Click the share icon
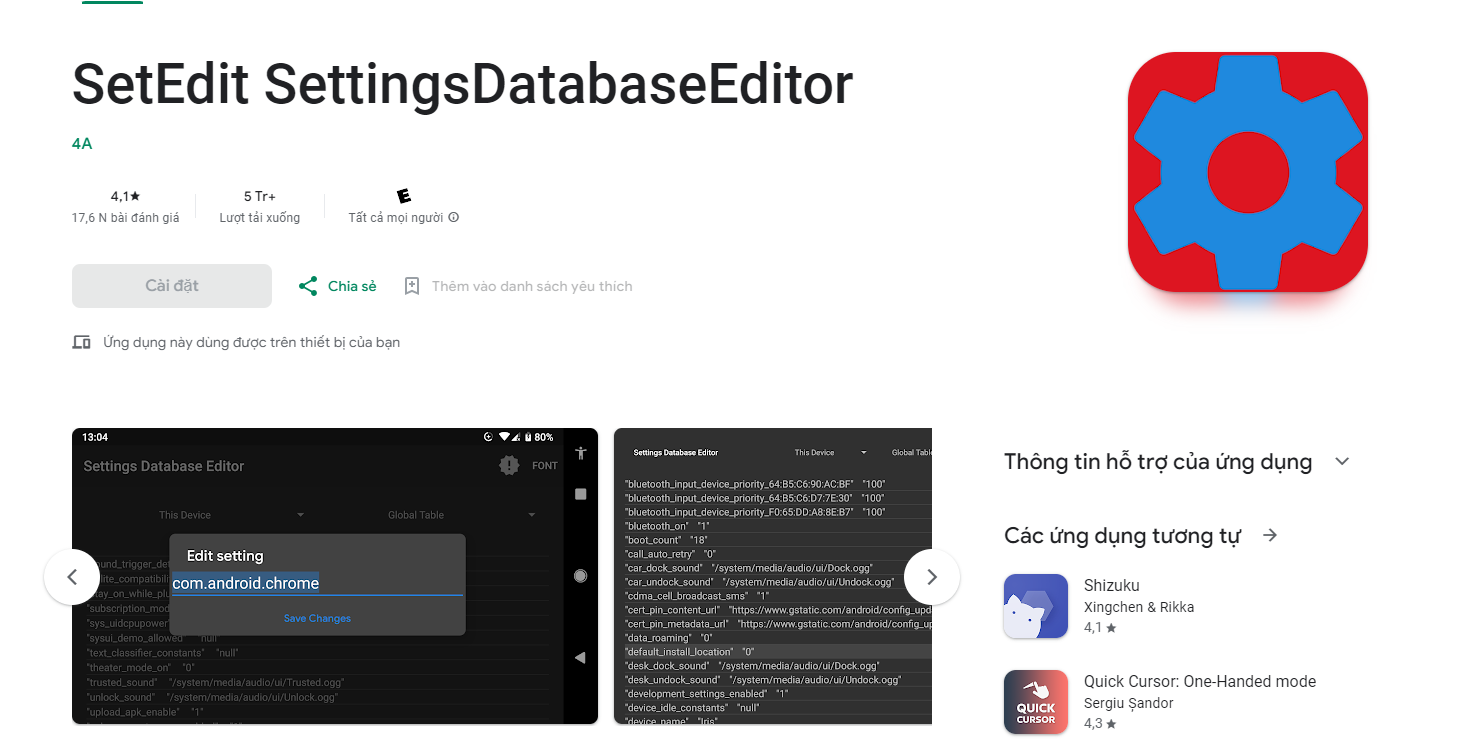 tap(308, 286)
